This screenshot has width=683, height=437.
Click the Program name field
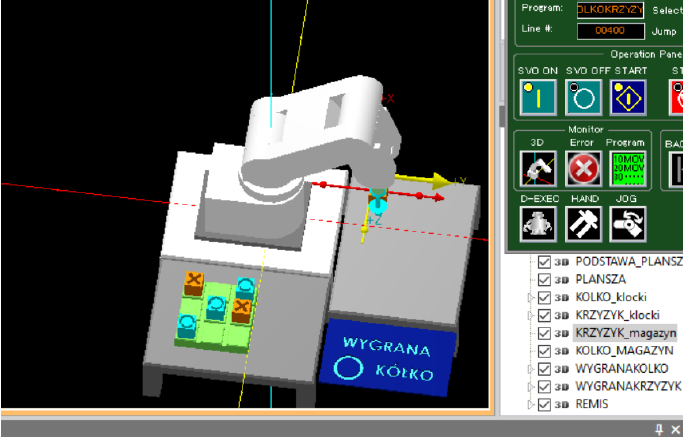coord(610,10)
